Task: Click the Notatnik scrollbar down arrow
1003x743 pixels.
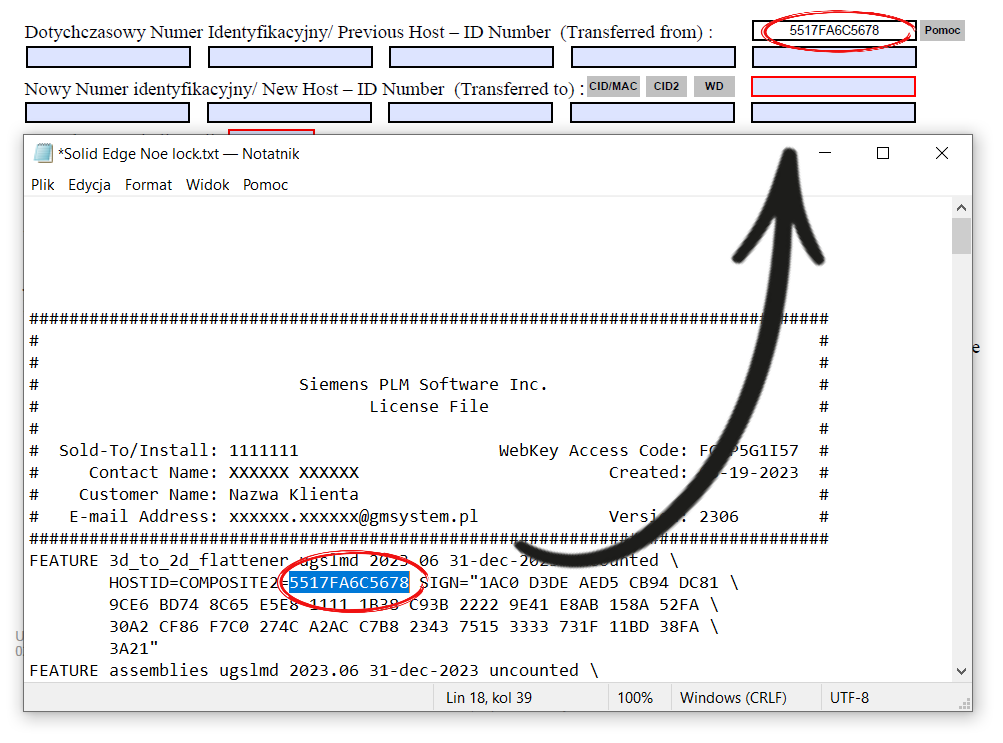Action: pyautogui.click(x=961, y=671)
